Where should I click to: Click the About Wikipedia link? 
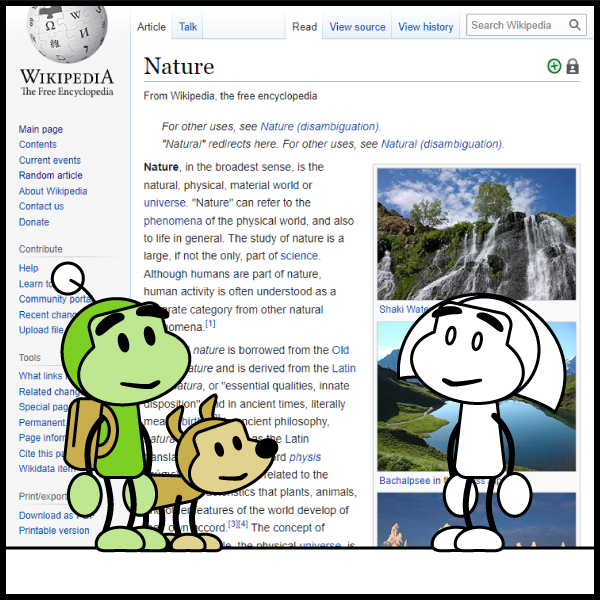pyautogui.click(x=52, y=191)
